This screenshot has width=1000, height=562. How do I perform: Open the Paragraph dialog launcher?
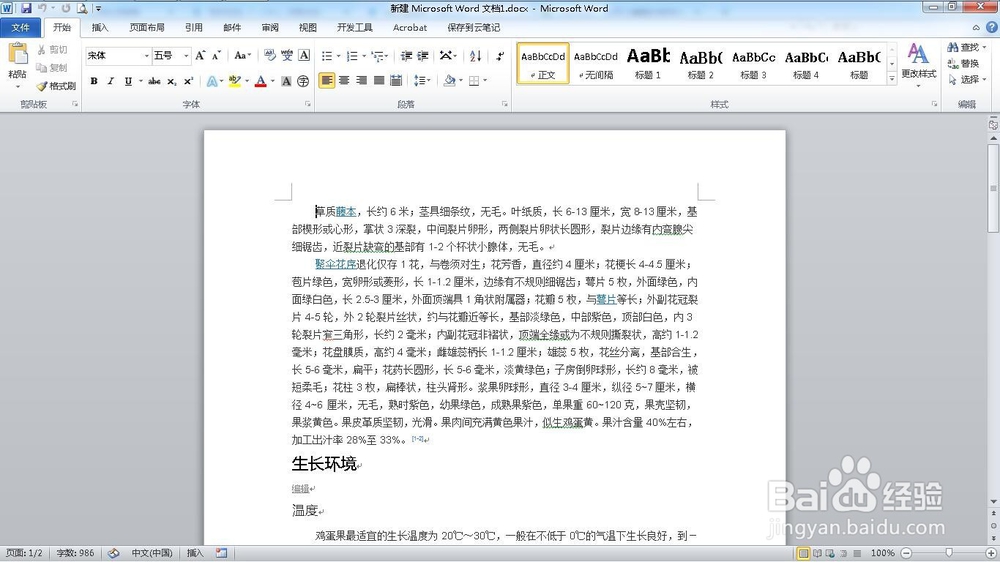point(504,104)
